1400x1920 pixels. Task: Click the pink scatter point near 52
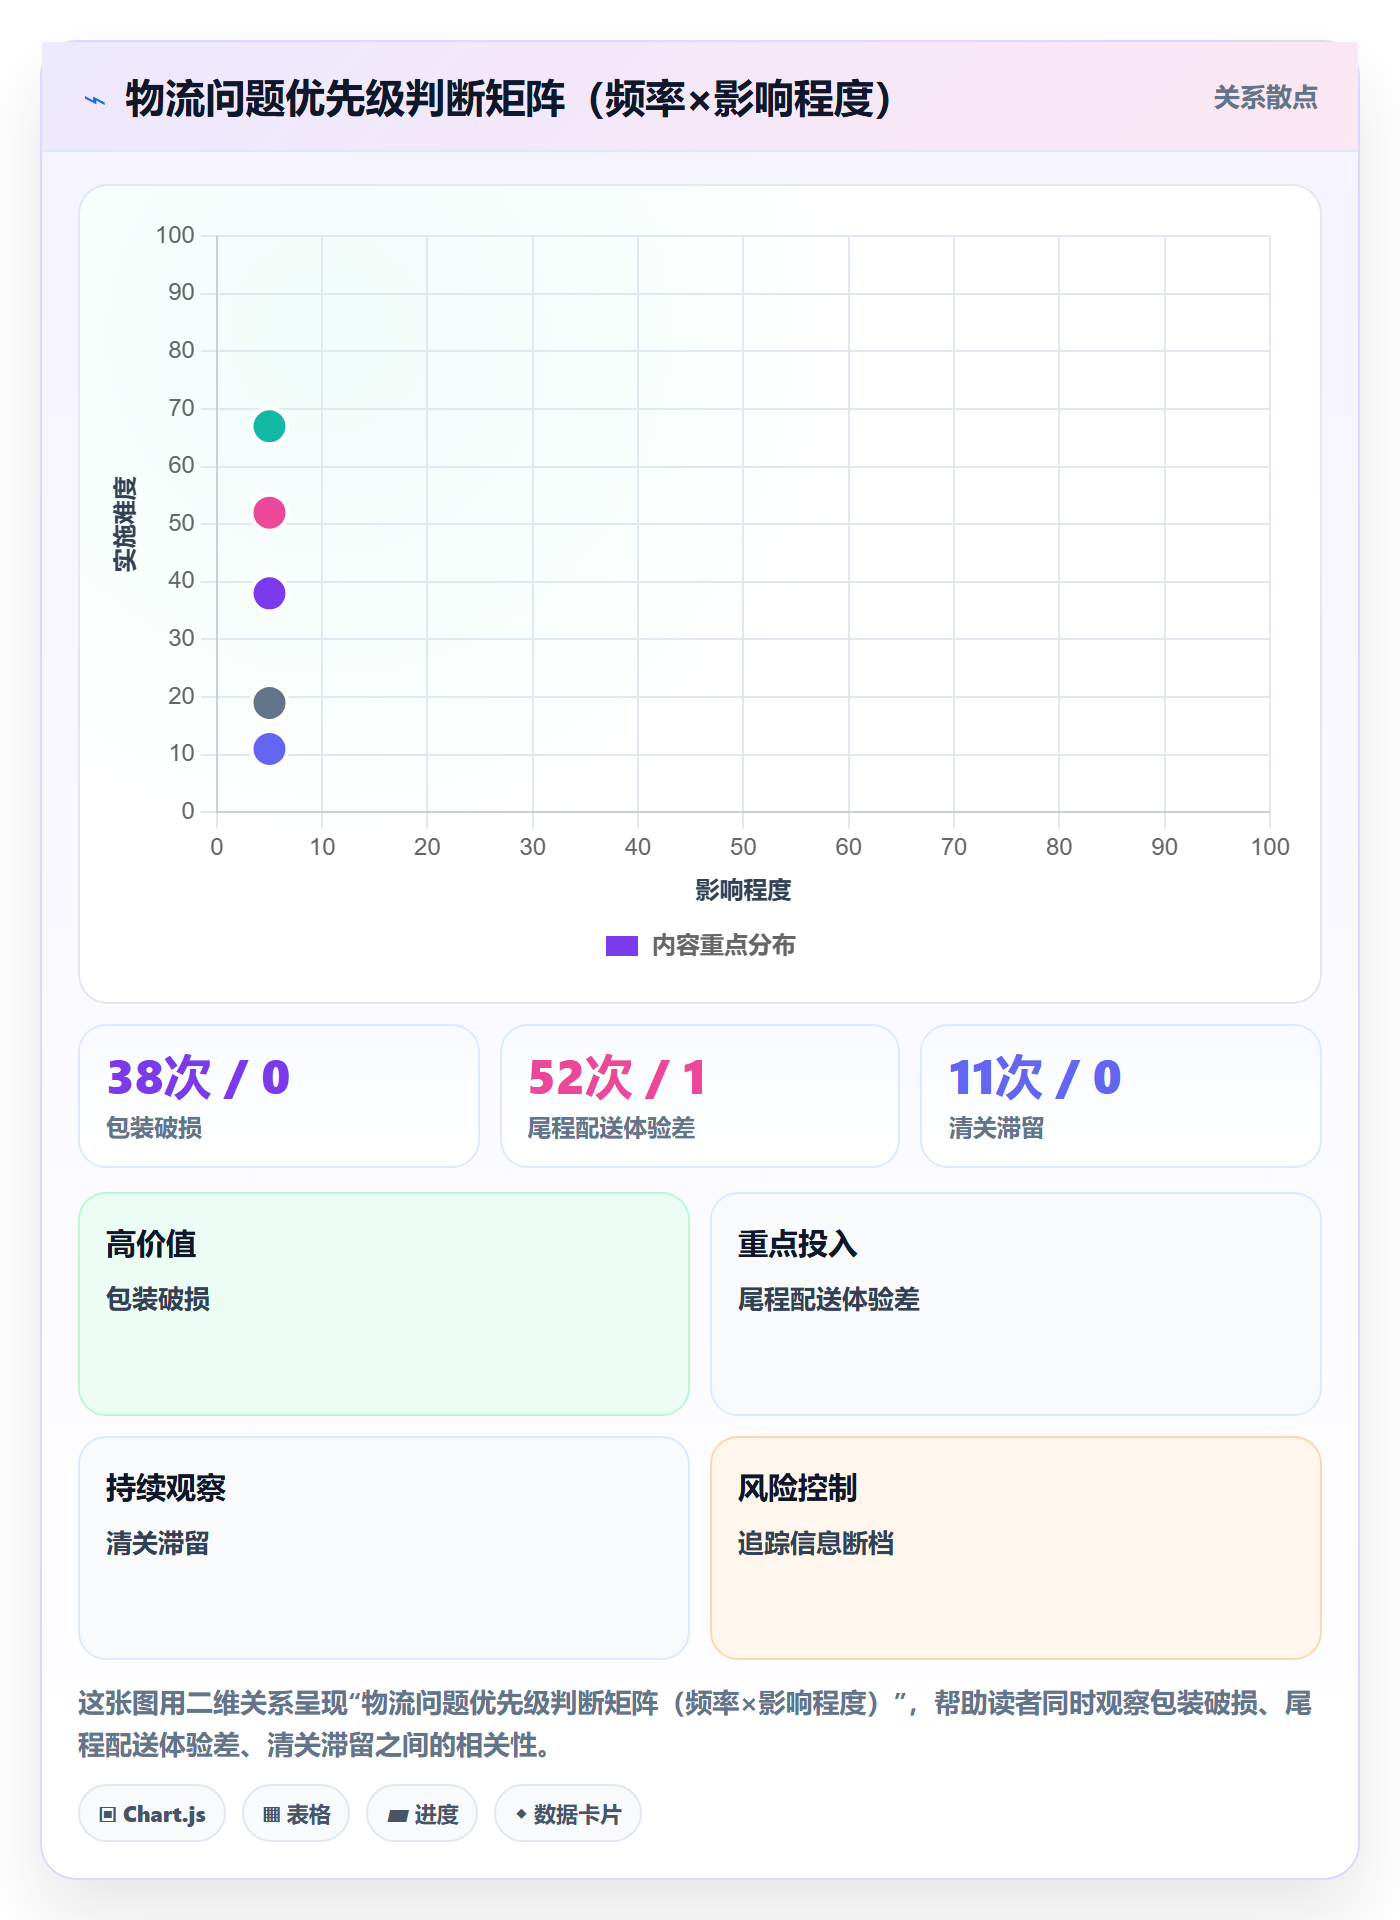pos(269,513)
